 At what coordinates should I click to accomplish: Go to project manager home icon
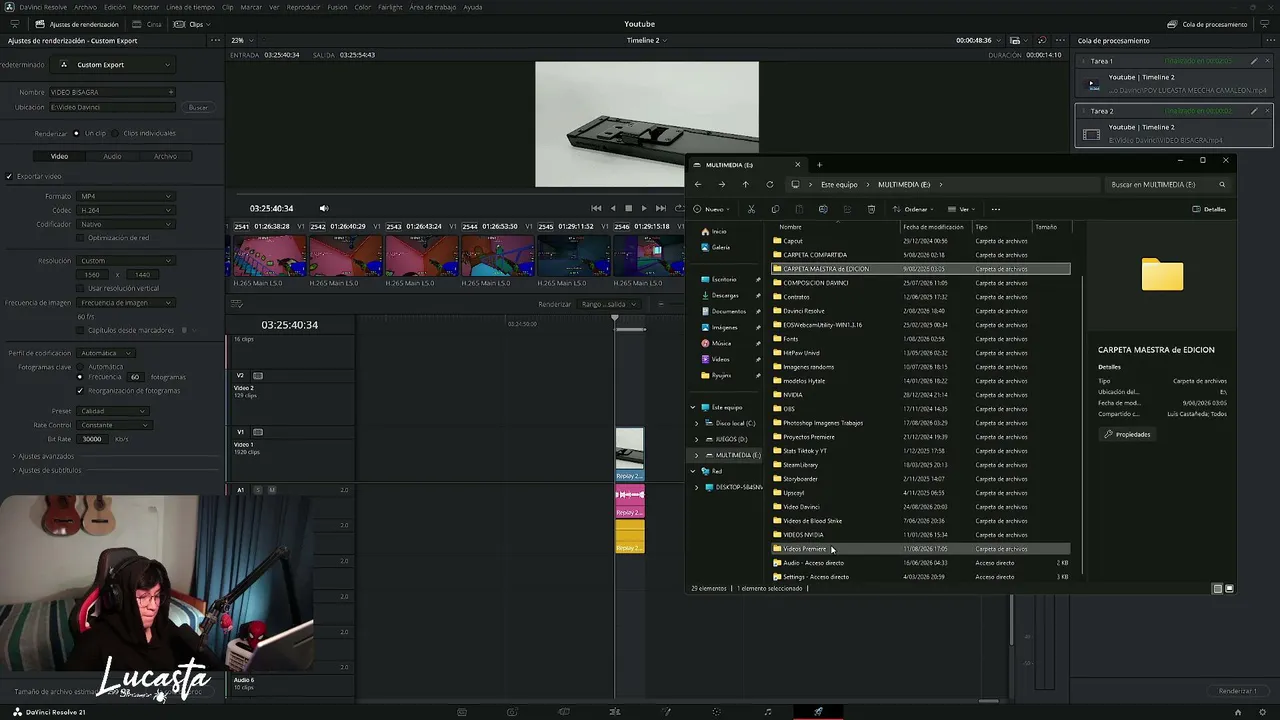point(1237,712)
